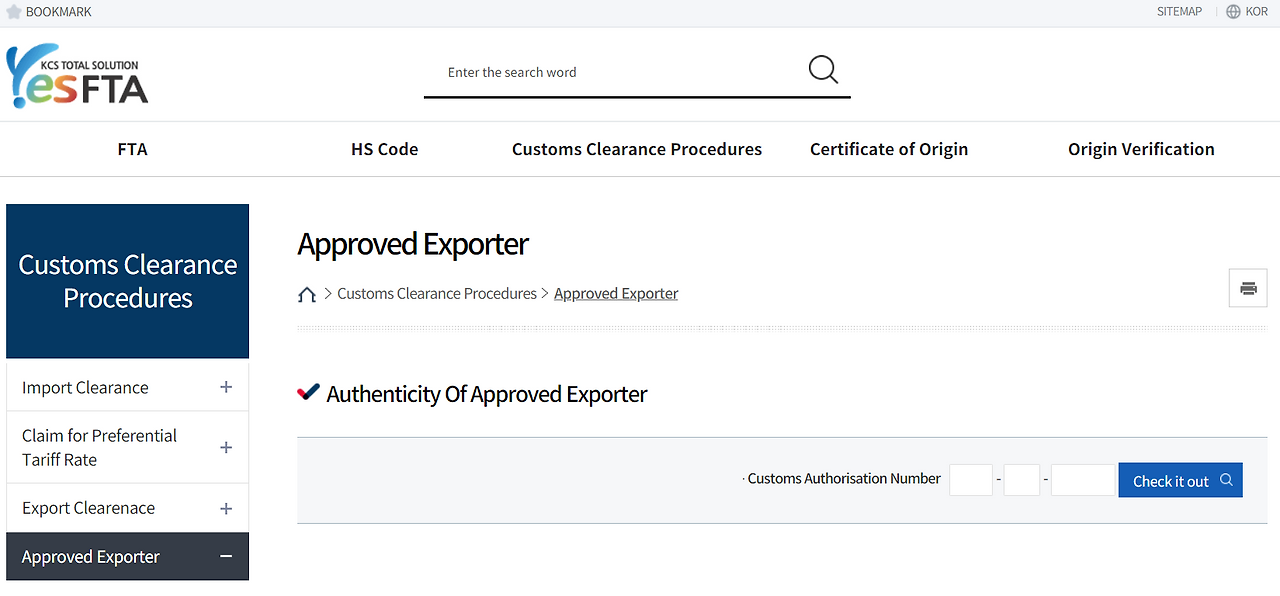Open the HS Code menu
The width and height of the screenshot is (1280, 596).
point(384,149)
